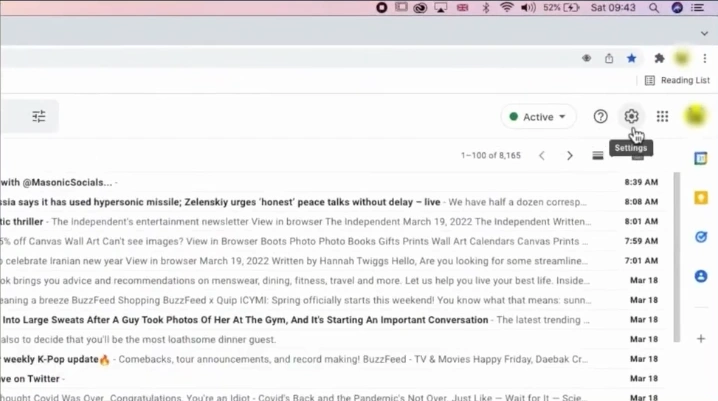
Task: Open weekly K-Pop update email
Action: point(330,359)
